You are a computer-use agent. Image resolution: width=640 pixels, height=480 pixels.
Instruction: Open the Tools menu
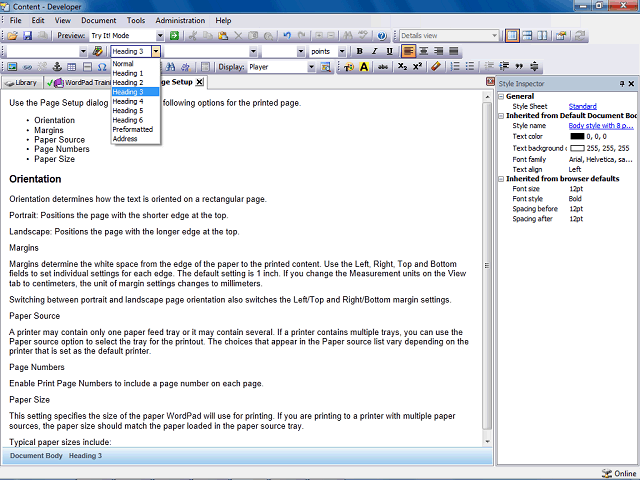click(x=136, y=20)
